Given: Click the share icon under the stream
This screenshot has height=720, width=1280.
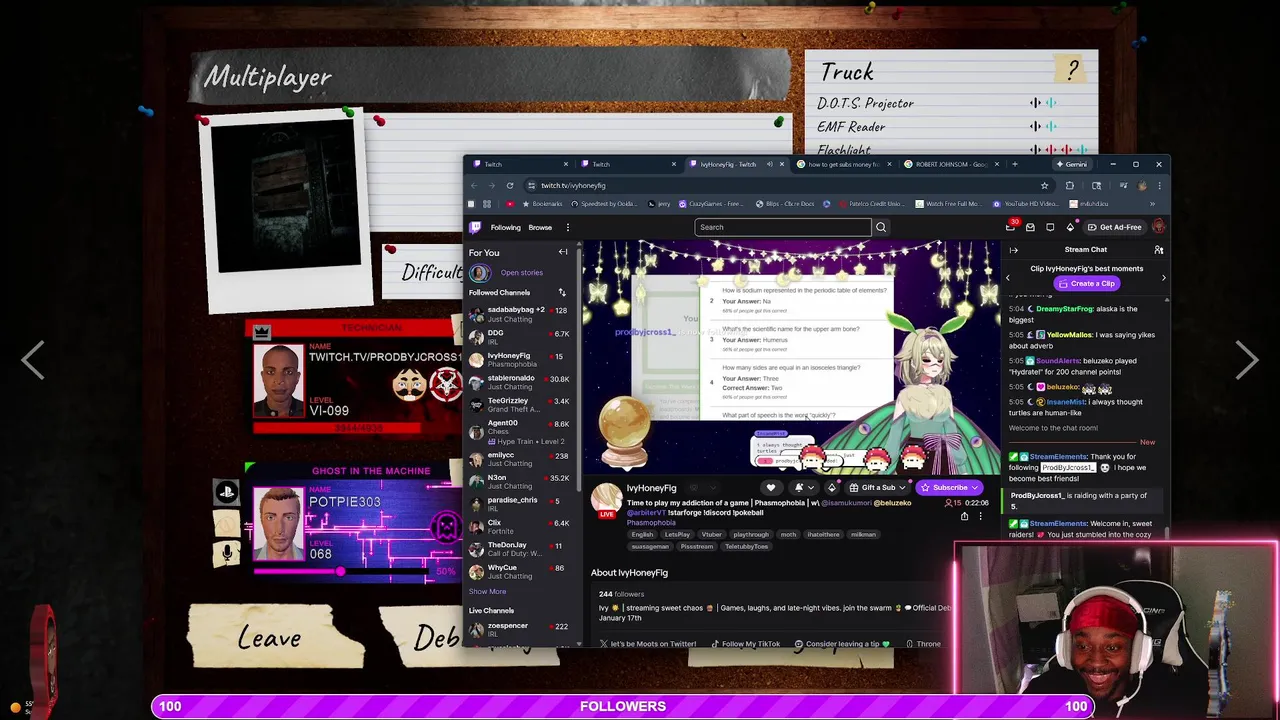Looking at the screenshot, I should click(964, 516).
